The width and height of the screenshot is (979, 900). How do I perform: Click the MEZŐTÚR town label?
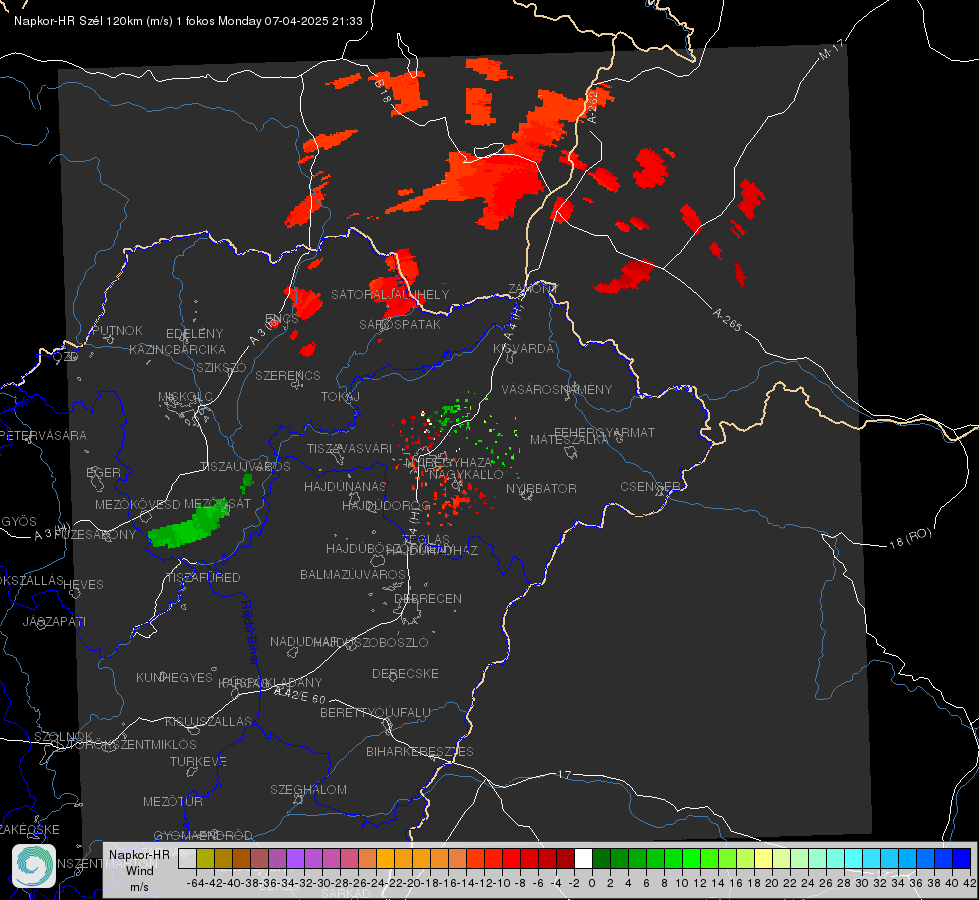pos(173,801)
